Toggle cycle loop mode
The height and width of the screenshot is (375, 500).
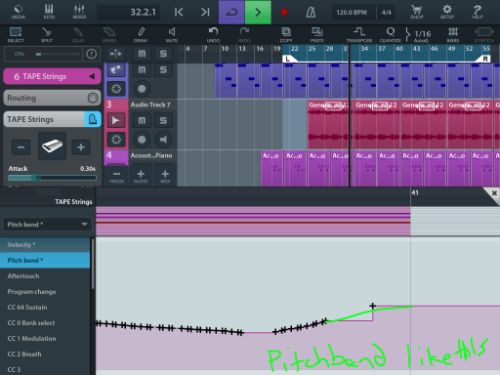coord(232,12)
